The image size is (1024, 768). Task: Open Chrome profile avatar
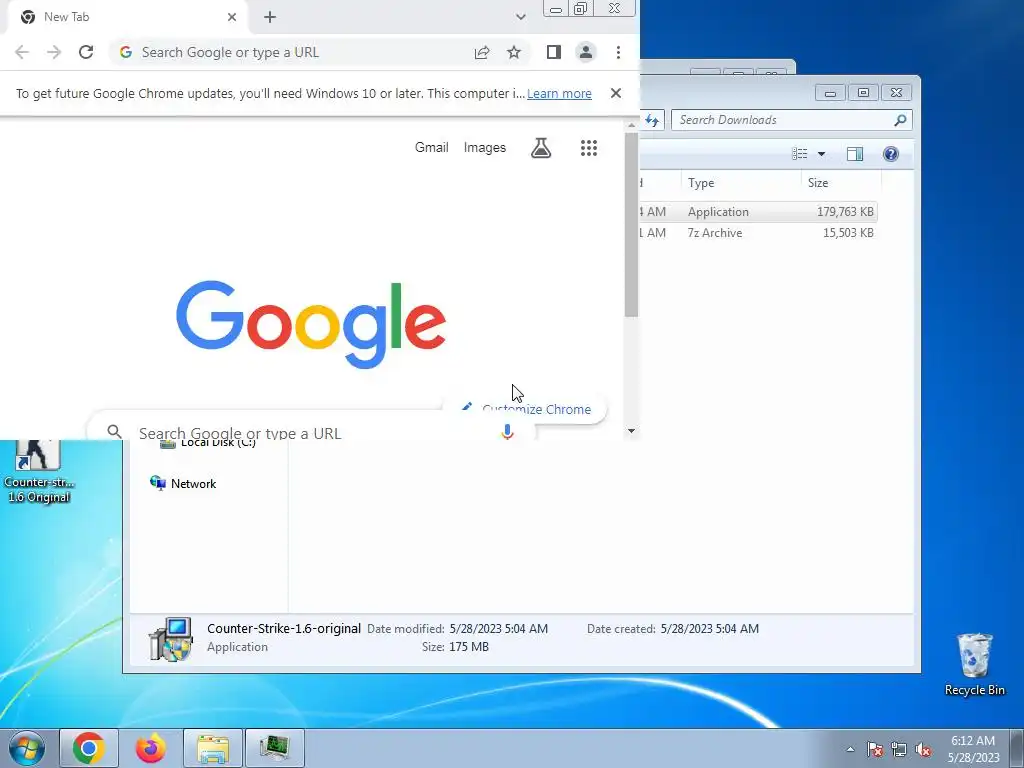[586, 52]
